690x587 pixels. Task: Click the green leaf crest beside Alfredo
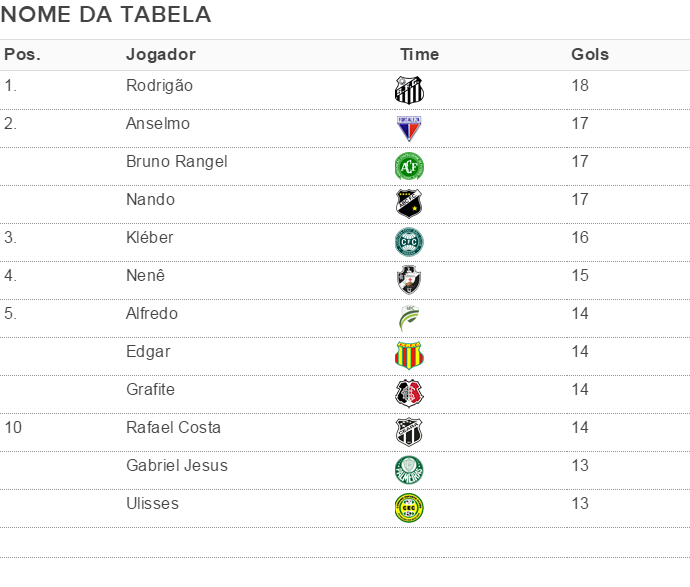coord(409,318)
